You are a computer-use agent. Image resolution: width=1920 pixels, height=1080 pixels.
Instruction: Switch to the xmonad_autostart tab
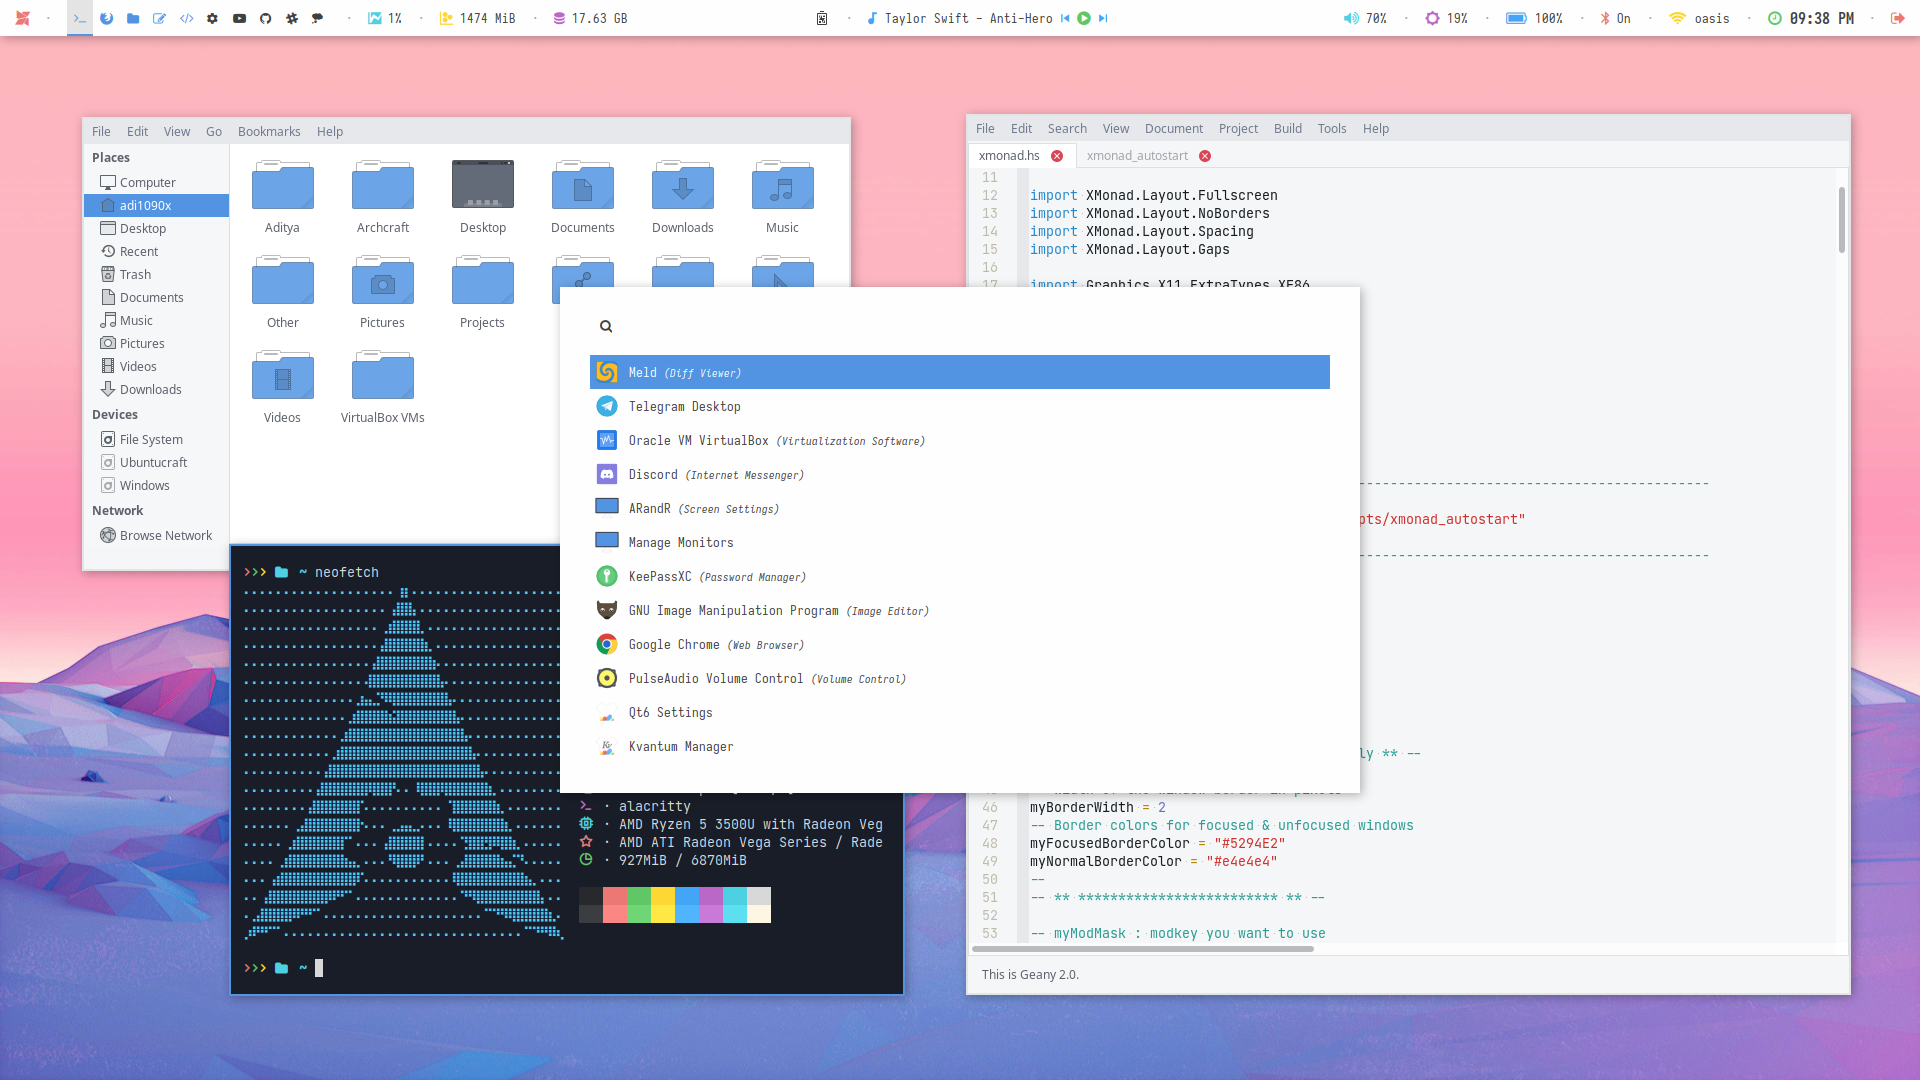[1137, 156]
